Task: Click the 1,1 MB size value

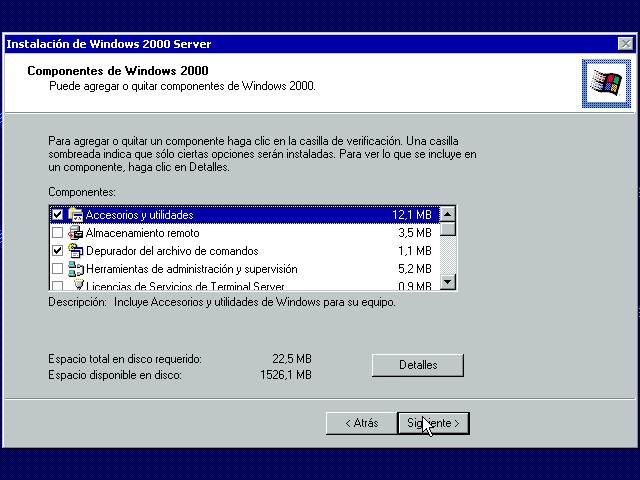Action: click(415, 251)
